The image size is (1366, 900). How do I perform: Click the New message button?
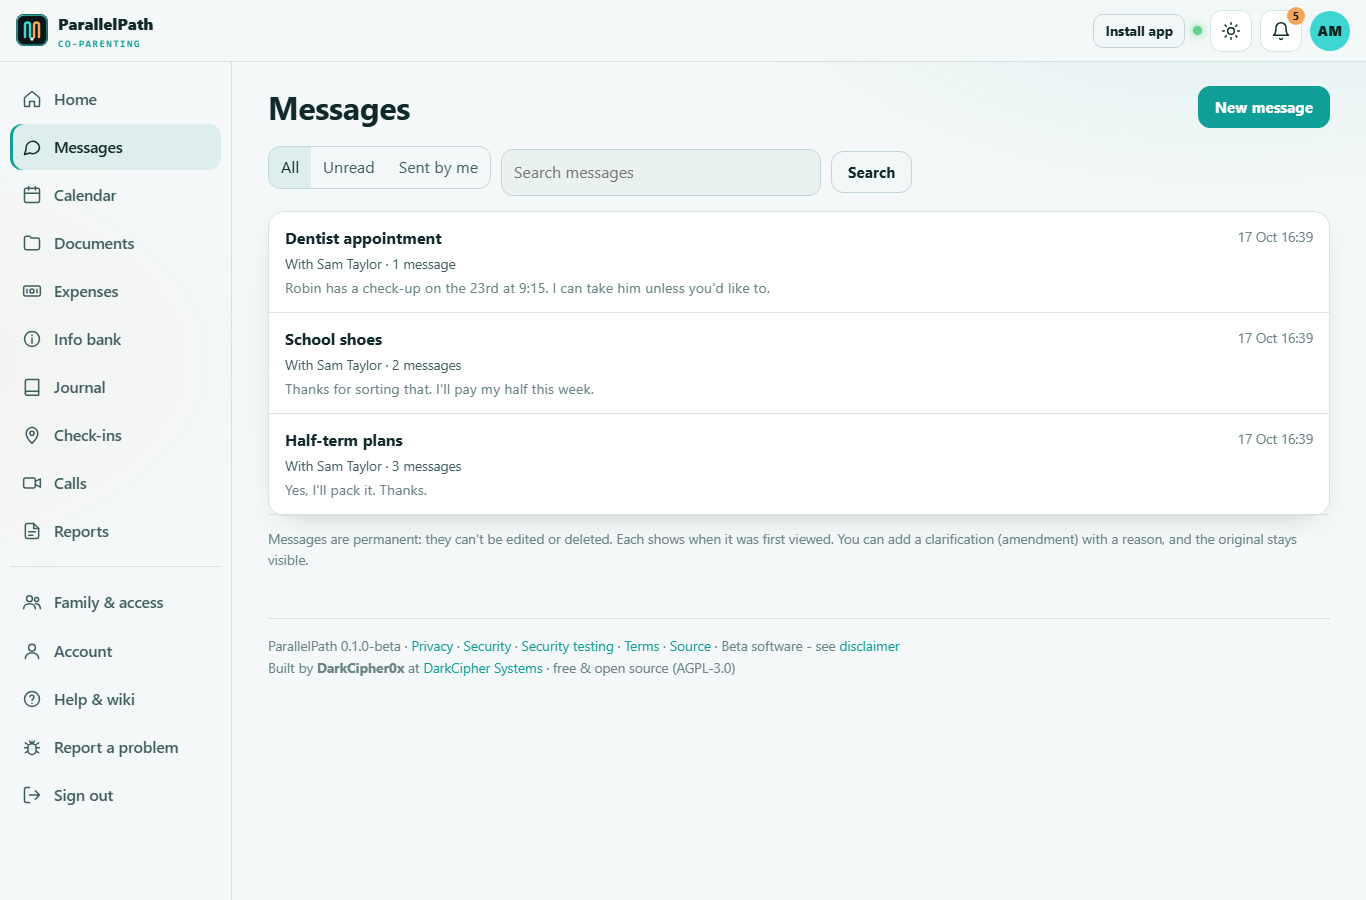tap(1264, 107)
